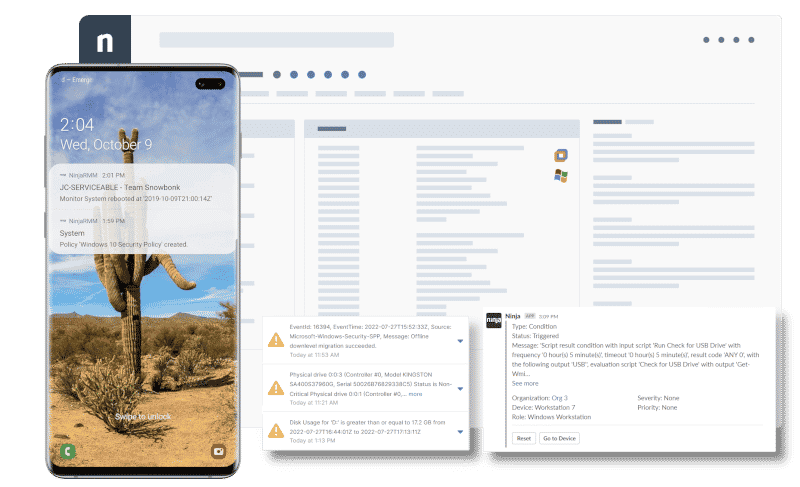Open the System policy created notification
This screenshot has height=487, width=800.
tap(142, 232)
